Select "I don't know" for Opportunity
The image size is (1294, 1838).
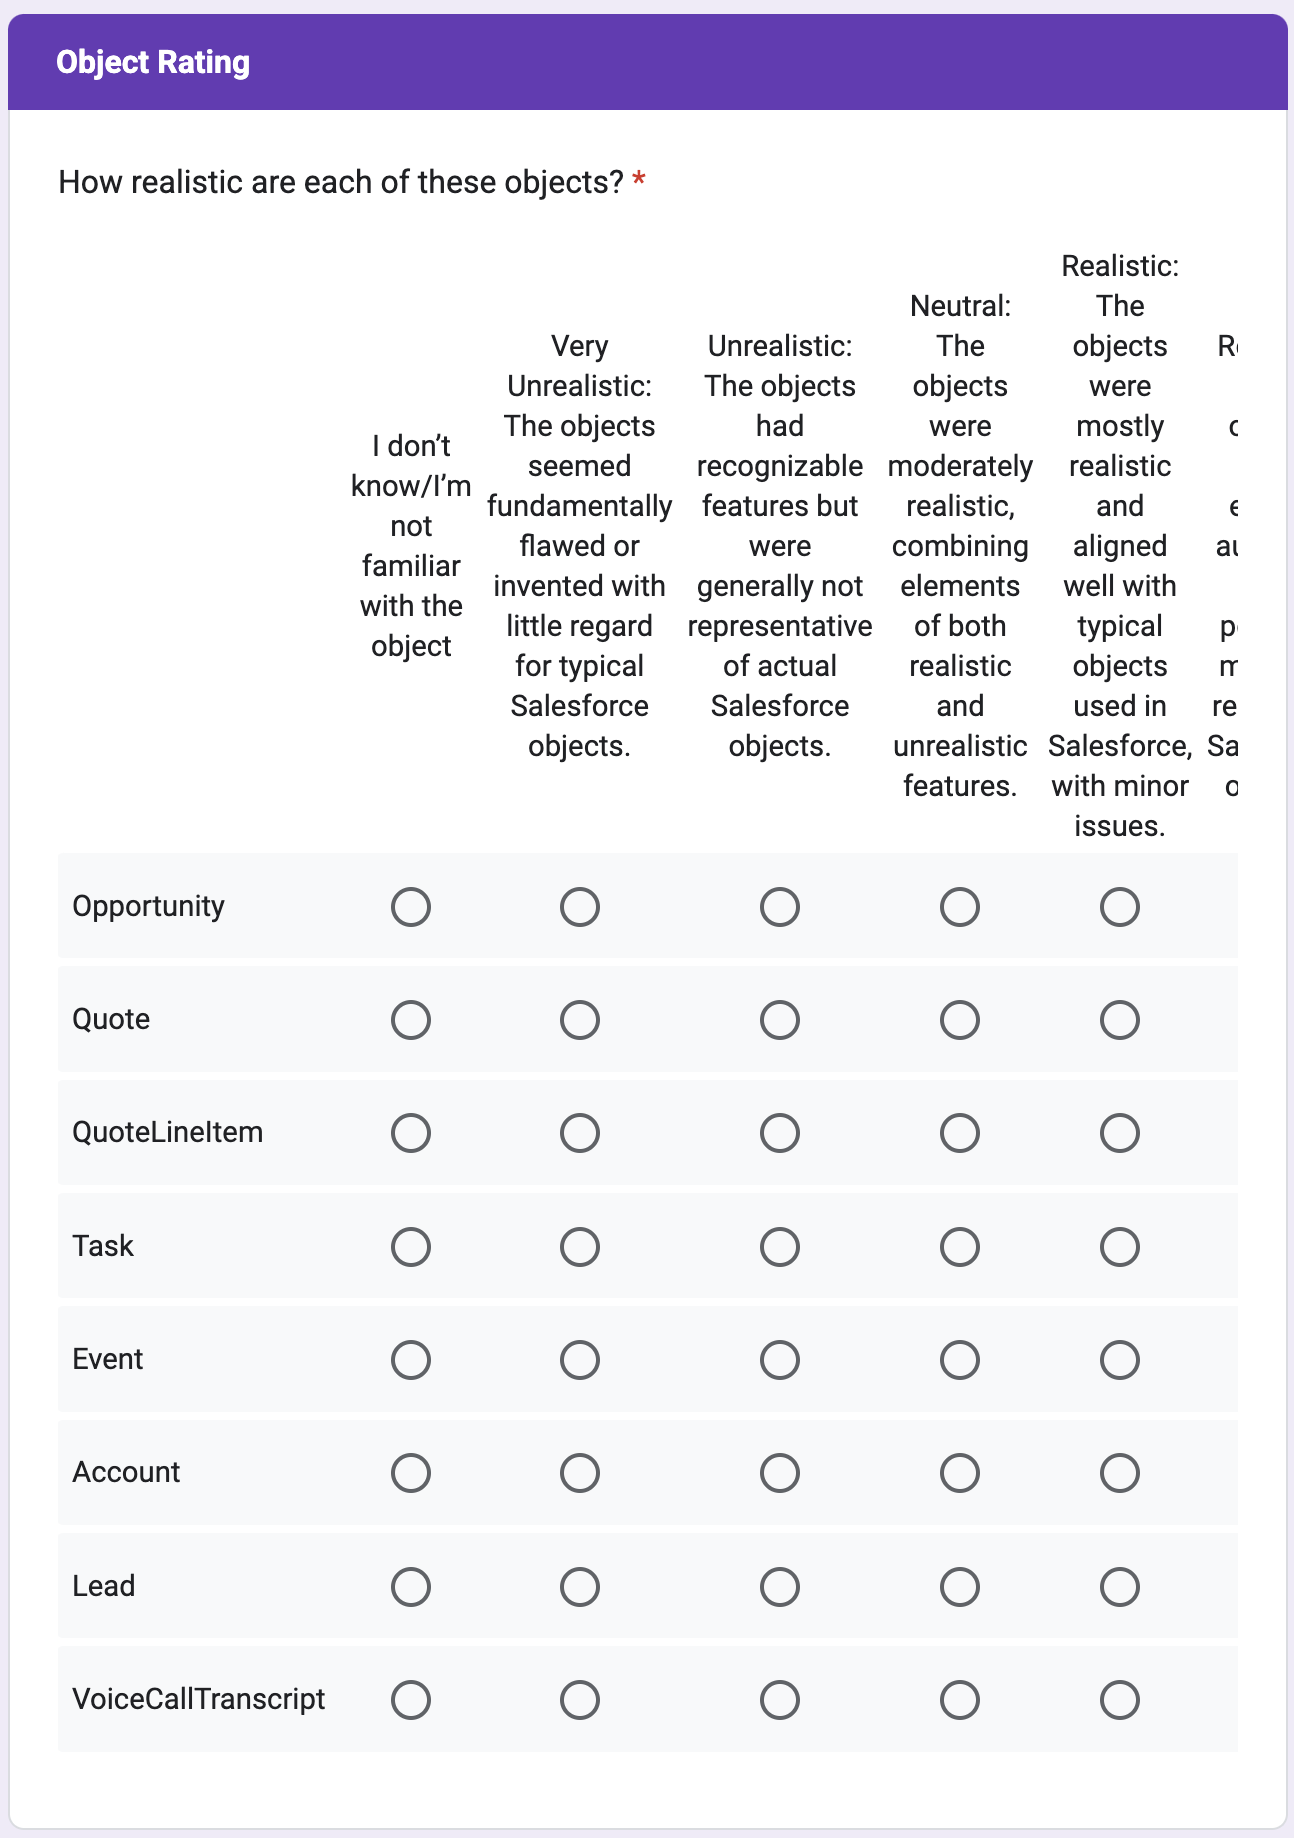pyautogui.click(x=411, y=907)
